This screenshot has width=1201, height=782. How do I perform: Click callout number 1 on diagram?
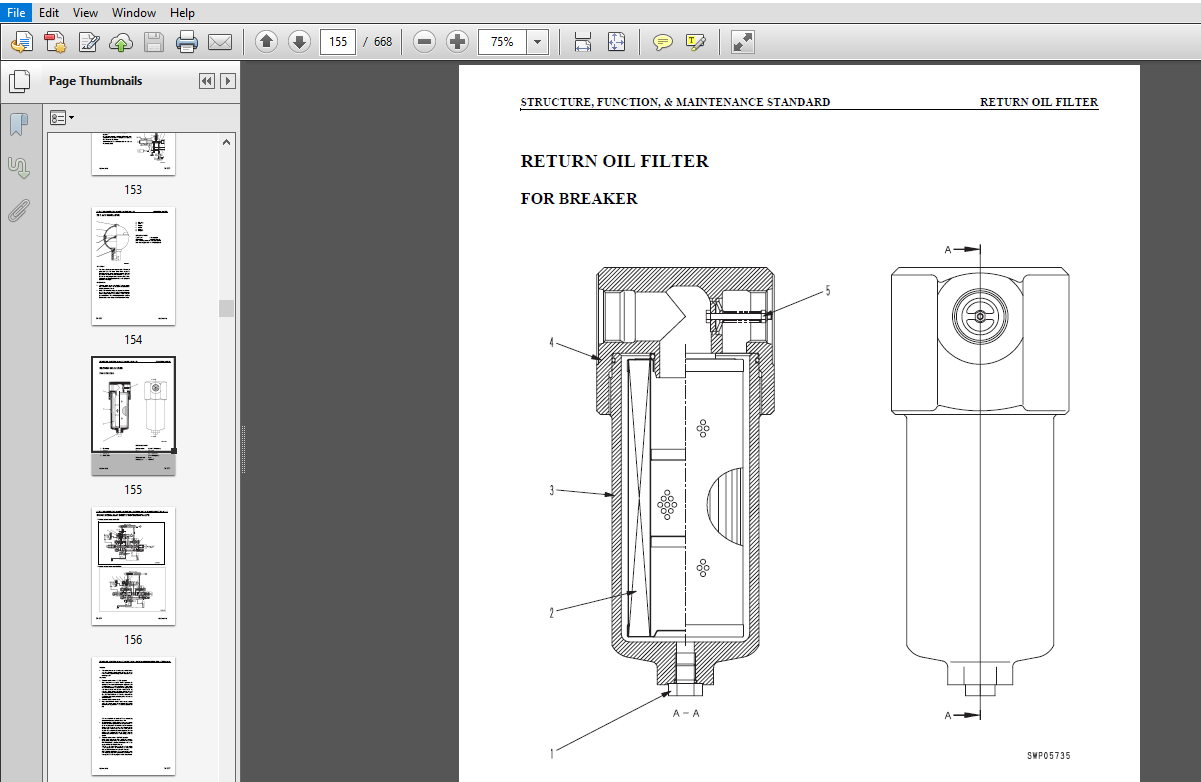[x=551, y=753]
